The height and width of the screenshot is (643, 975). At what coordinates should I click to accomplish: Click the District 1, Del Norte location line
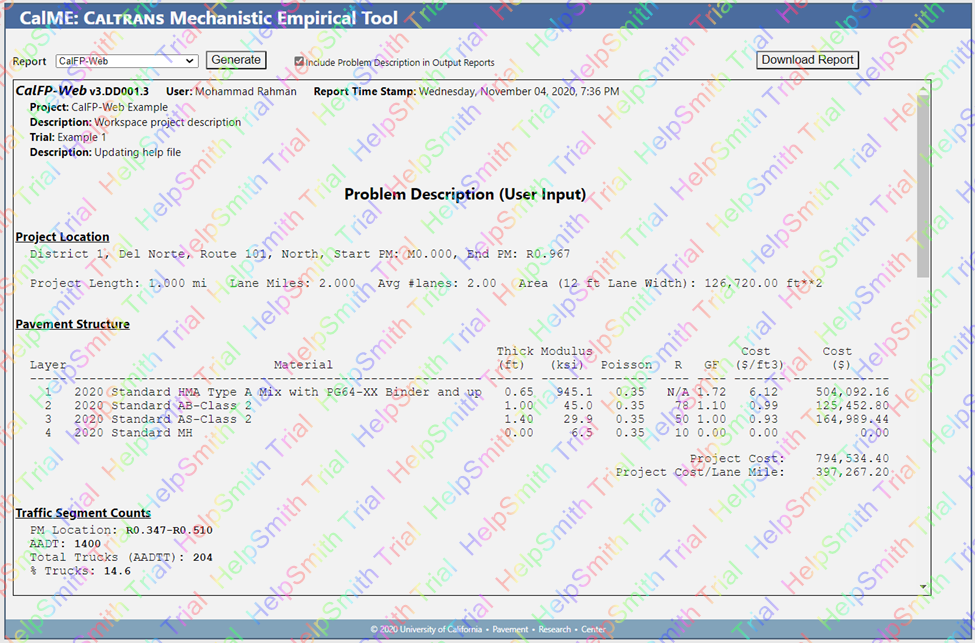[300, 254]
